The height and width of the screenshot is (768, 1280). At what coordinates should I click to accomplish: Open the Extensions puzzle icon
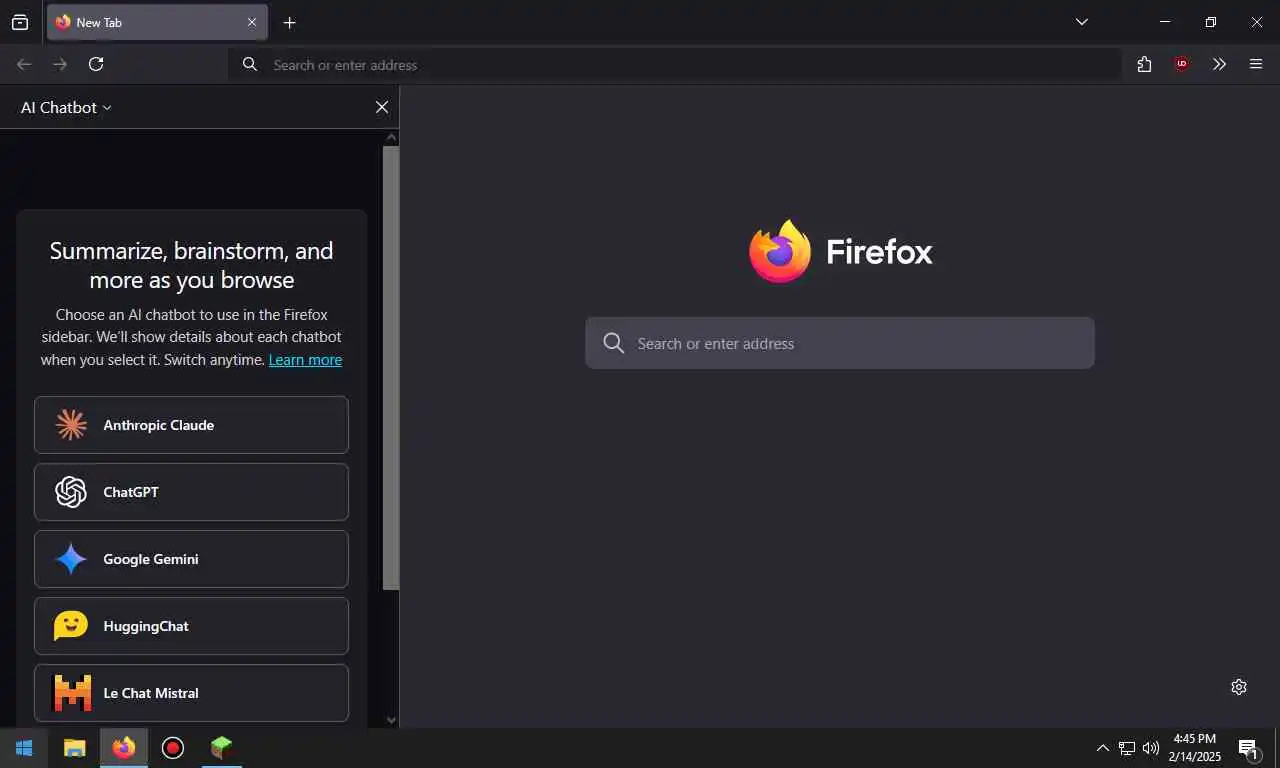(1144, 64)
